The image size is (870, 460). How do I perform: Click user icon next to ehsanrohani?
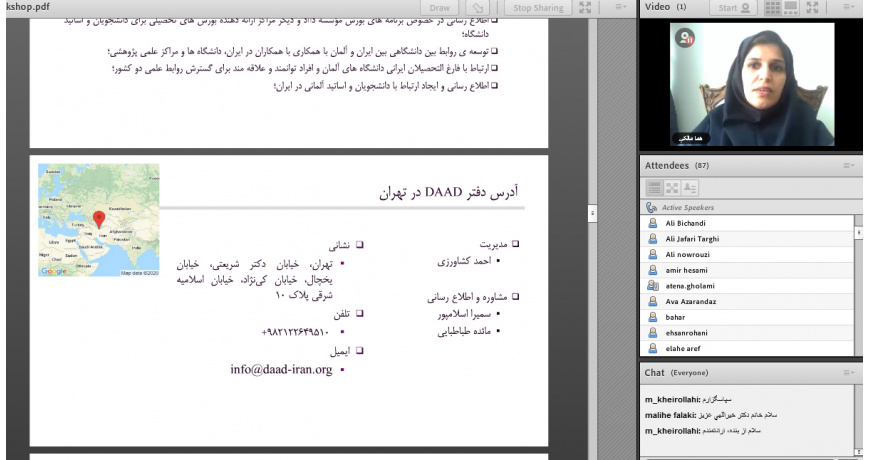[x=652, y=333]
